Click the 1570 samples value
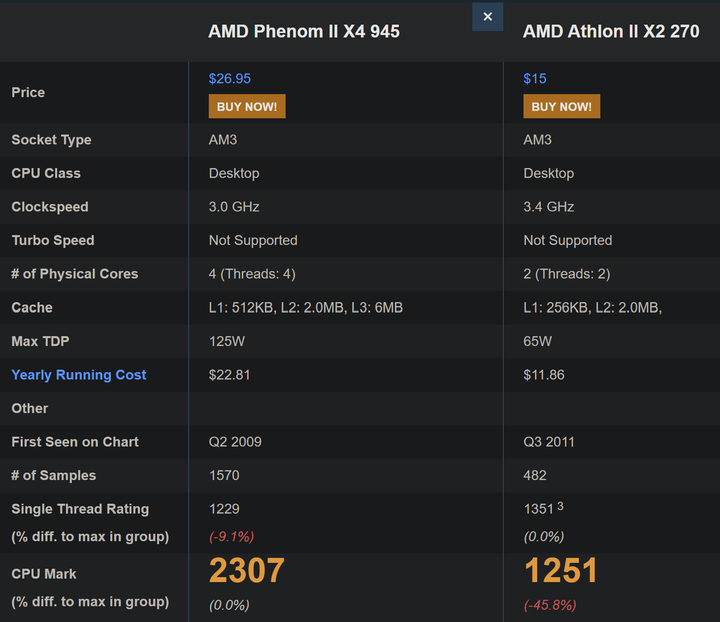 coord(224,476)
